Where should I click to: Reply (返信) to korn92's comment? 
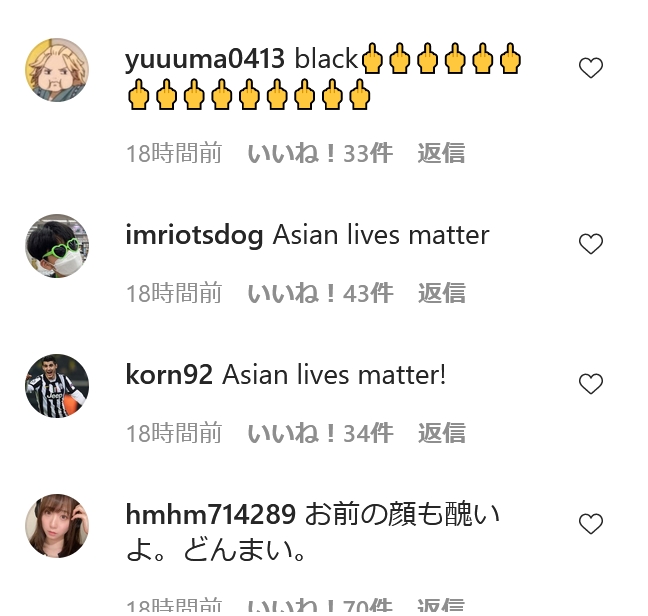click(441, 433)
